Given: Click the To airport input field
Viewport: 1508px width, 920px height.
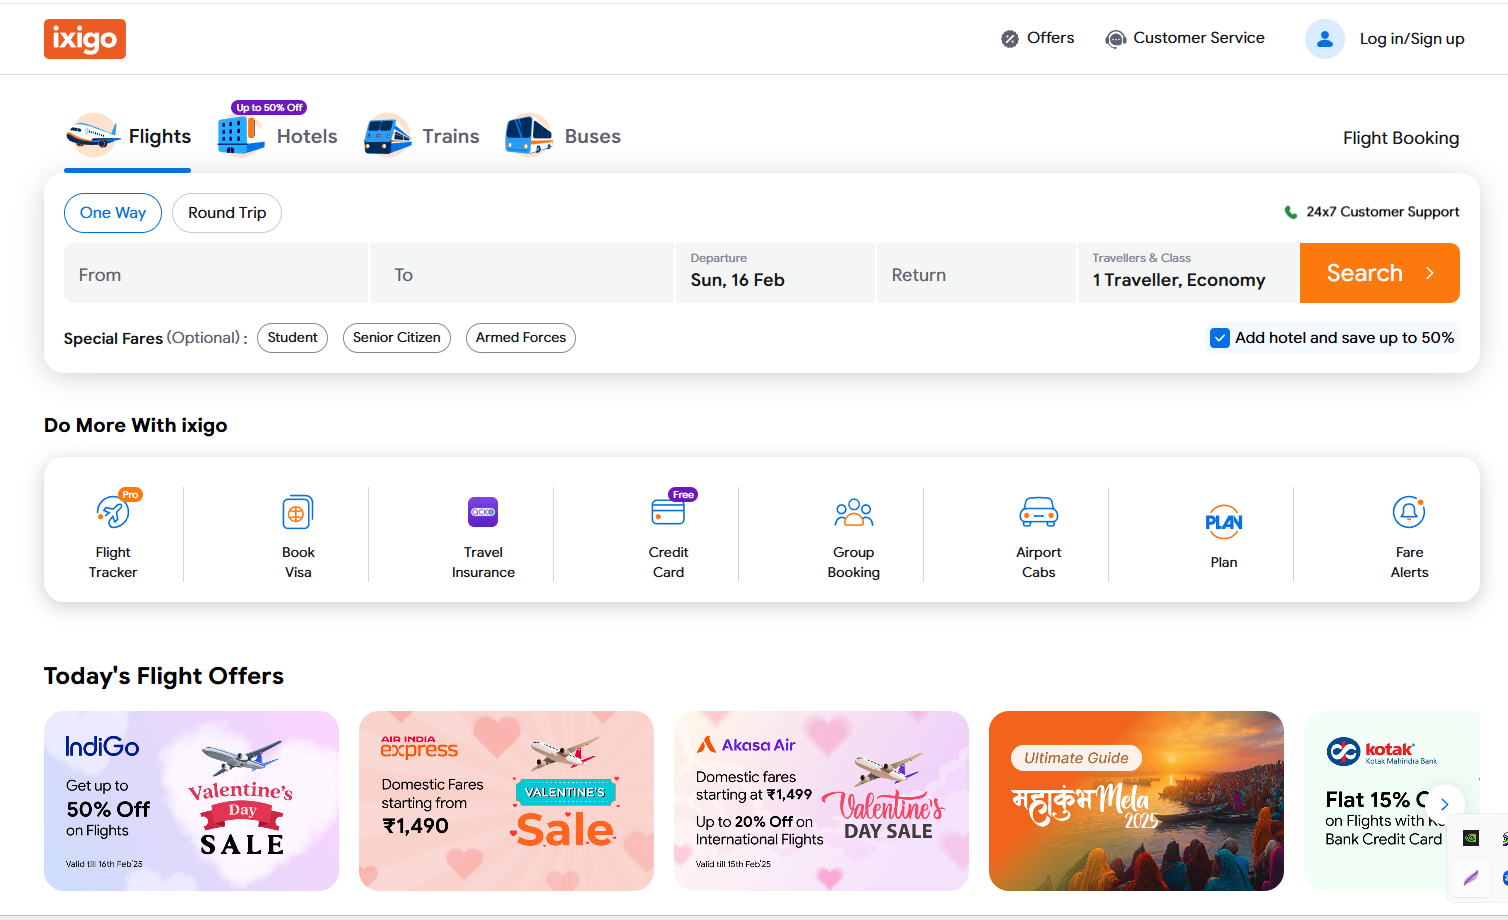Looking at the screenshot, I should pyautogui.click(x=522, y=273).
